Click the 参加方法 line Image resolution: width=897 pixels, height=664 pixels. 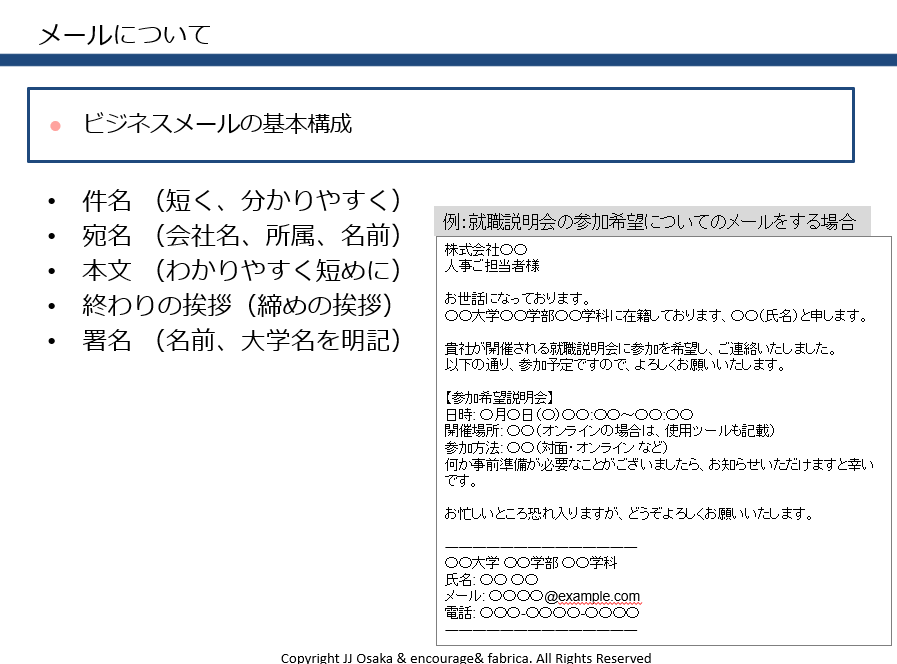pos(556,448)
